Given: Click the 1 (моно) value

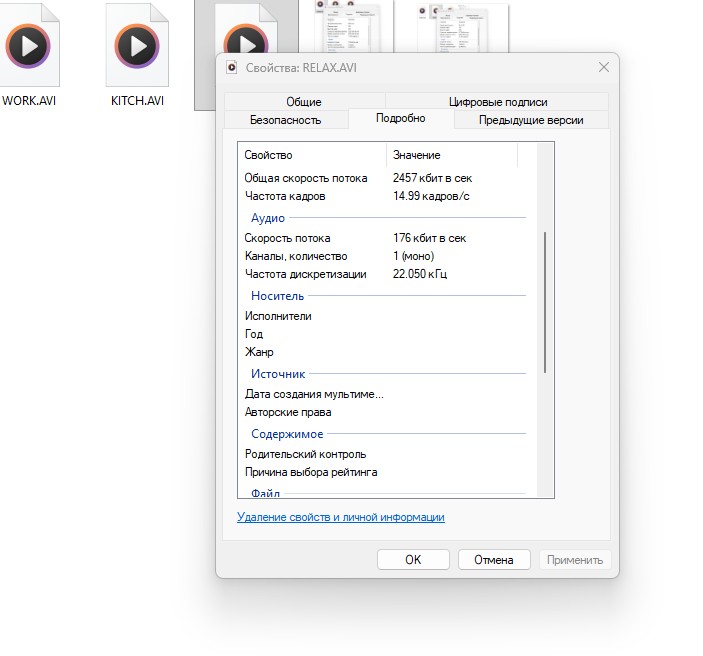Looking at the screenshot, I should (x=413, y=256).
